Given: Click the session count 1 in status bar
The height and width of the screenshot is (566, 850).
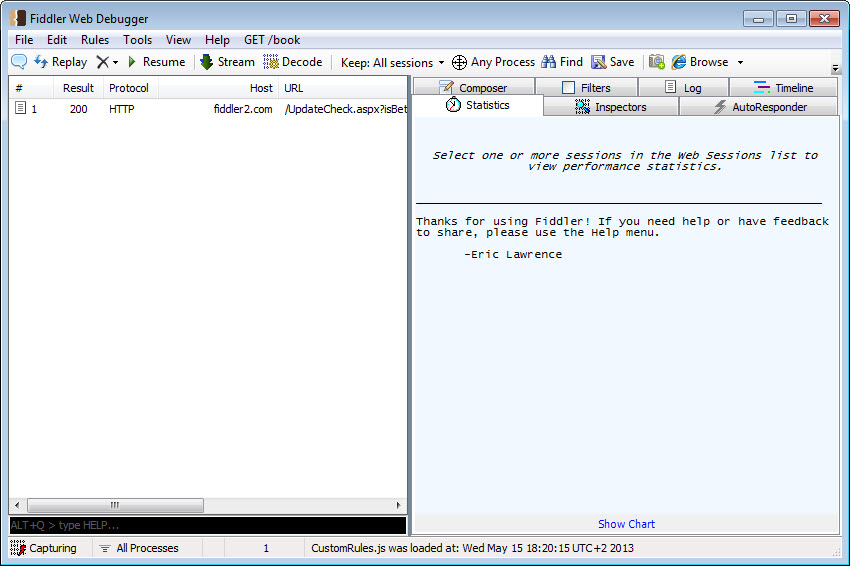Looking at the screenshot, I should click(266, 548).
